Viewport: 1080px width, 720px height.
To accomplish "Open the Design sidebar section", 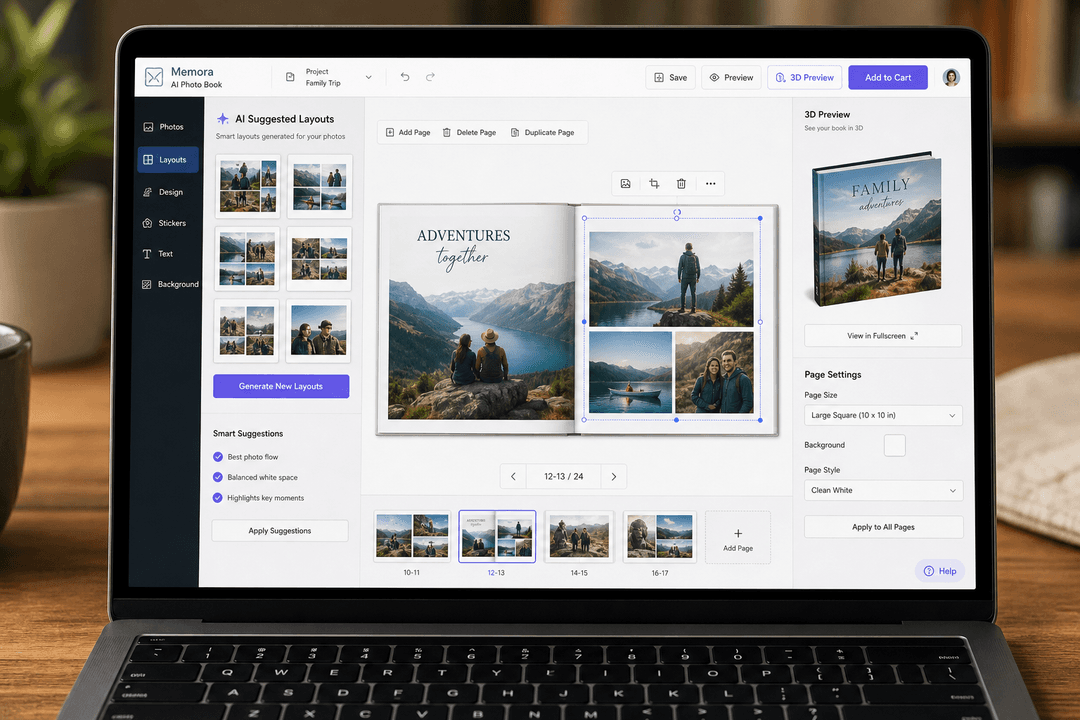I will [164, 192].
